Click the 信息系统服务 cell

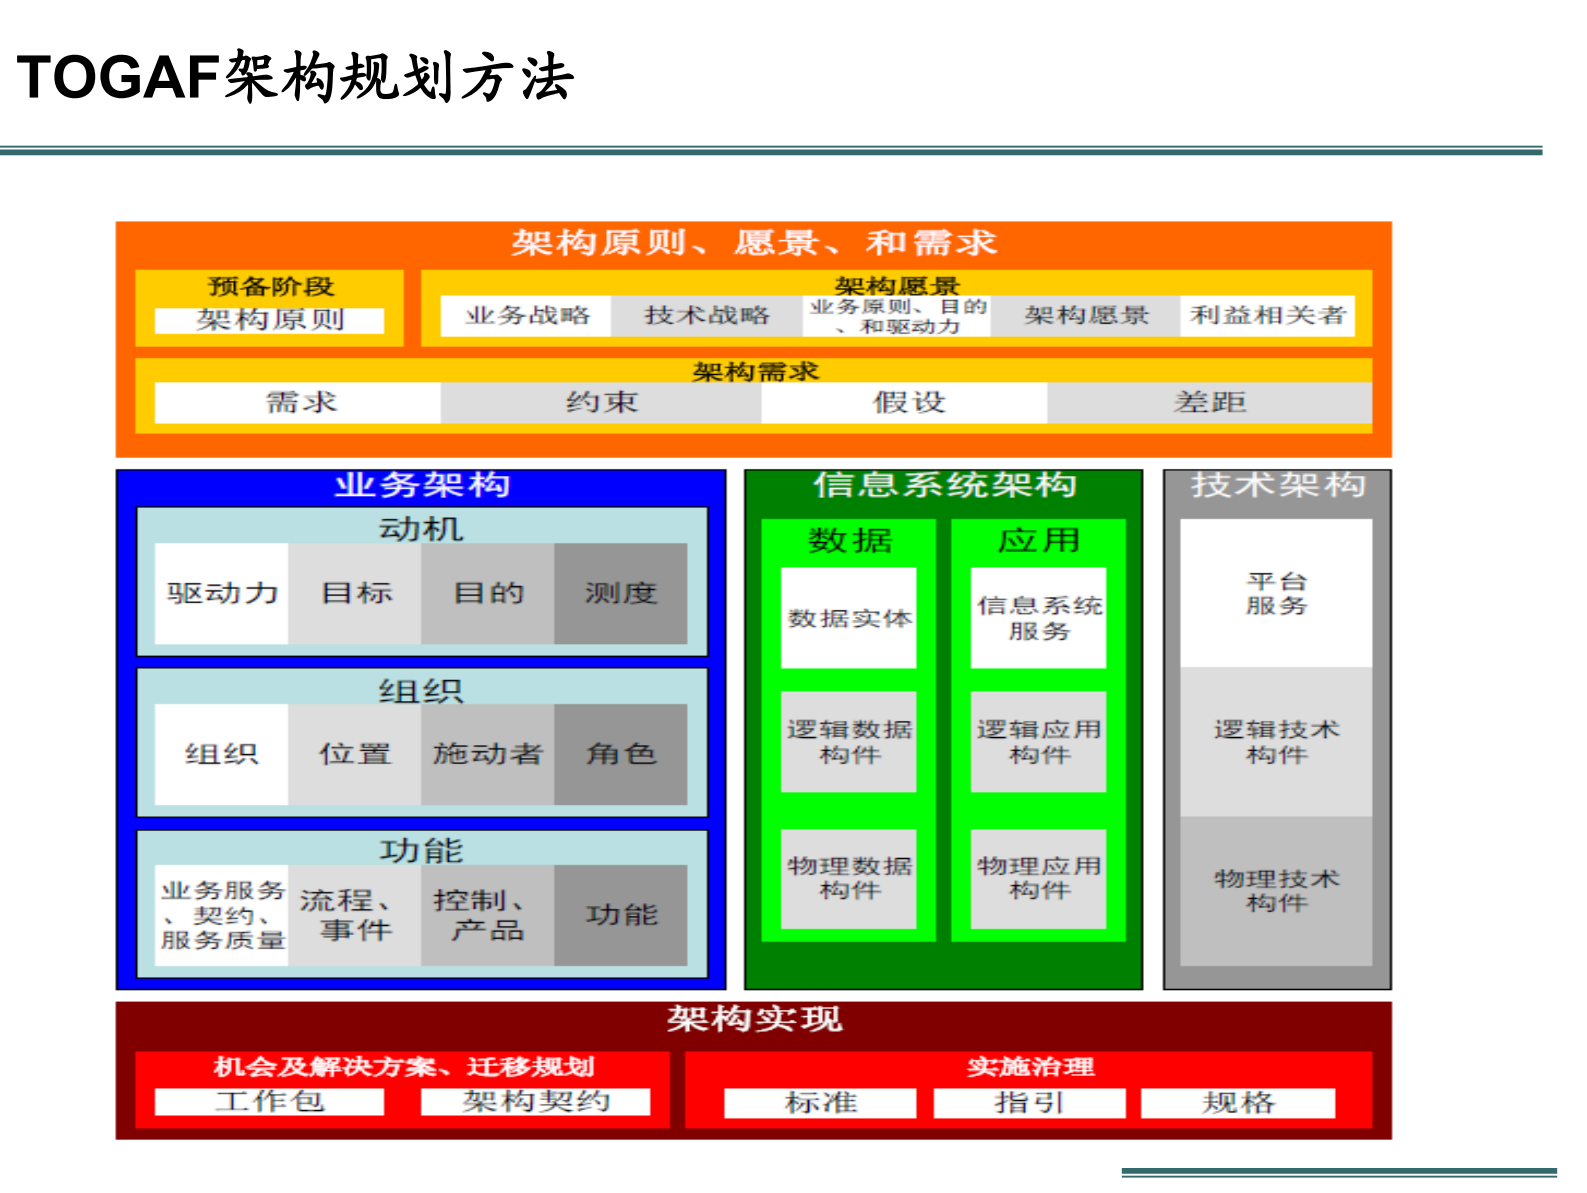pos(1039,618)
